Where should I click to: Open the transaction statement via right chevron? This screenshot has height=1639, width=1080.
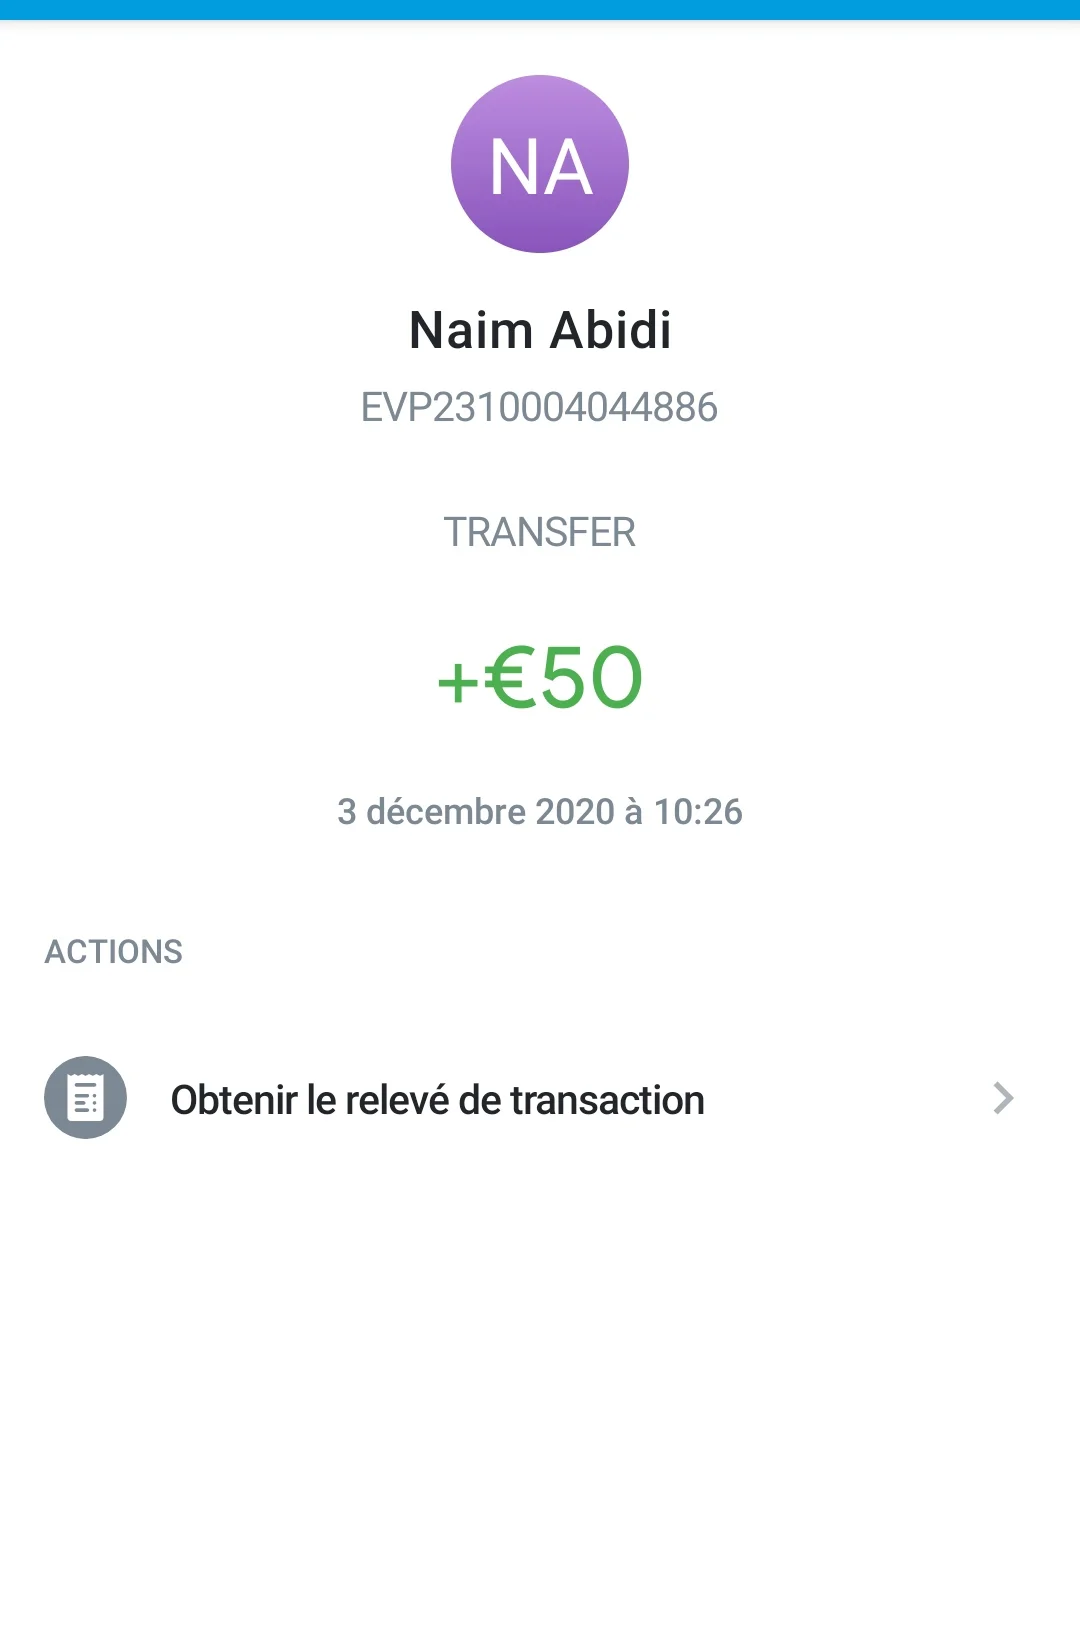coord(1003,1098)
